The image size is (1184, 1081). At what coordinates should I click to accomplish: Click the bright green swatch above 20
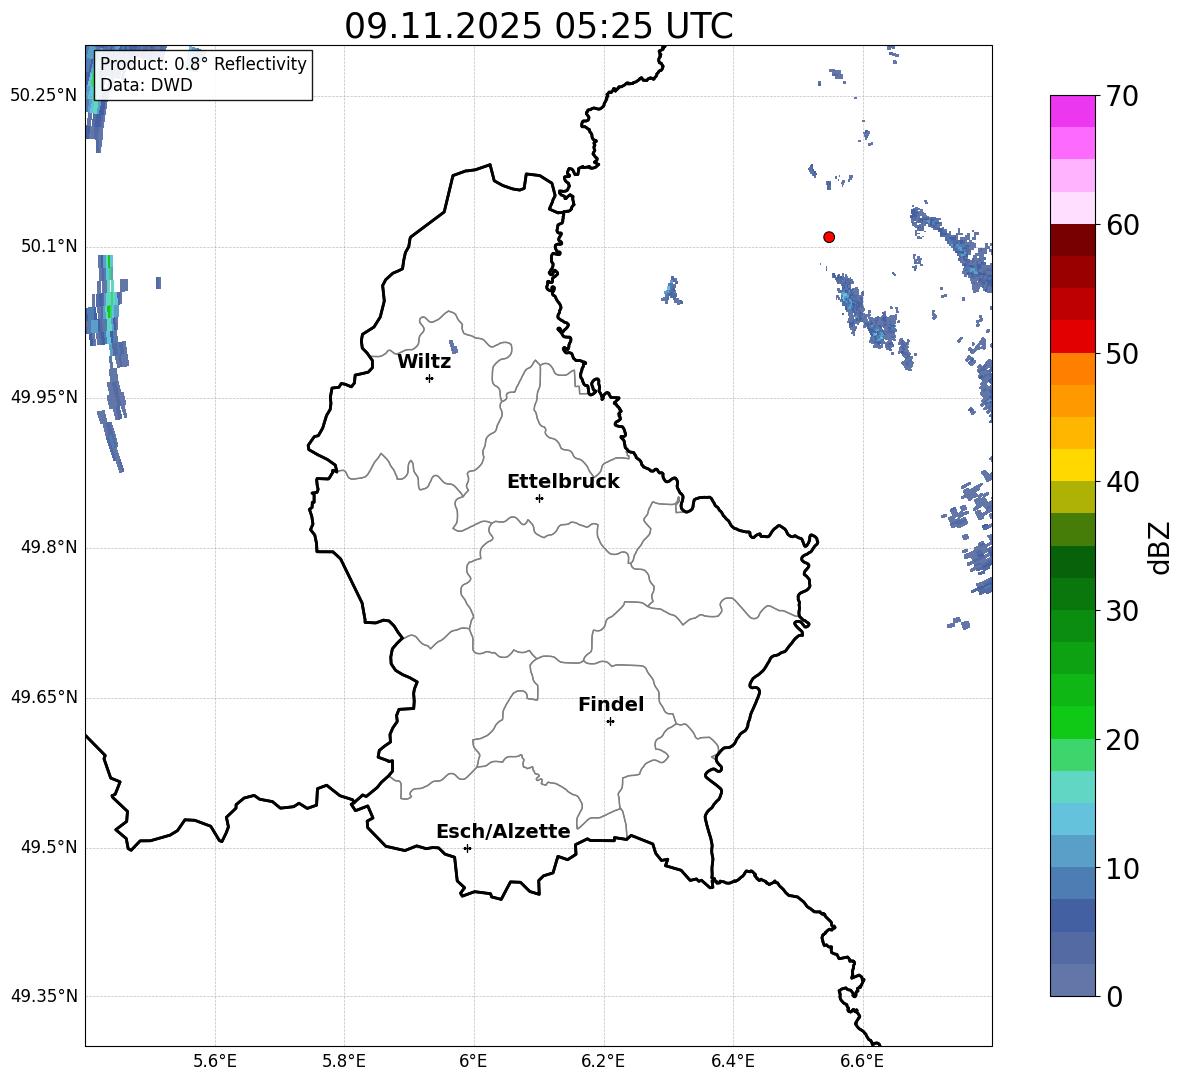pos(1072,722)
